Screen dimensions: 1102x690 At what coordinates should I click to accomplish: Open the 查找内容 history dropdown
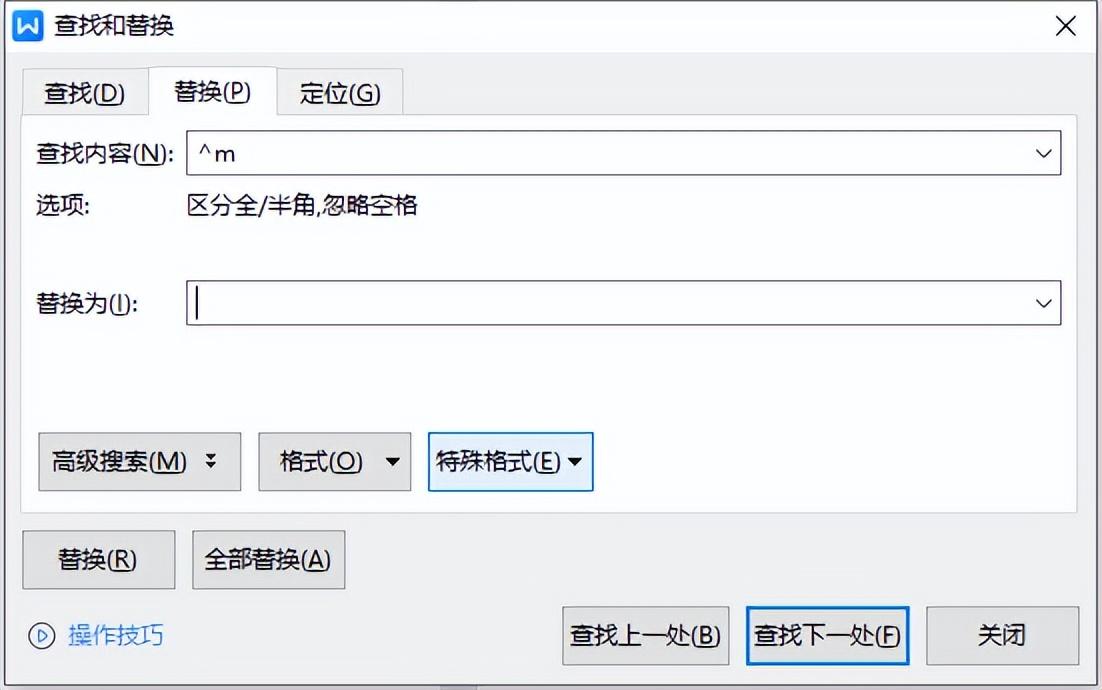(1046, 153)
